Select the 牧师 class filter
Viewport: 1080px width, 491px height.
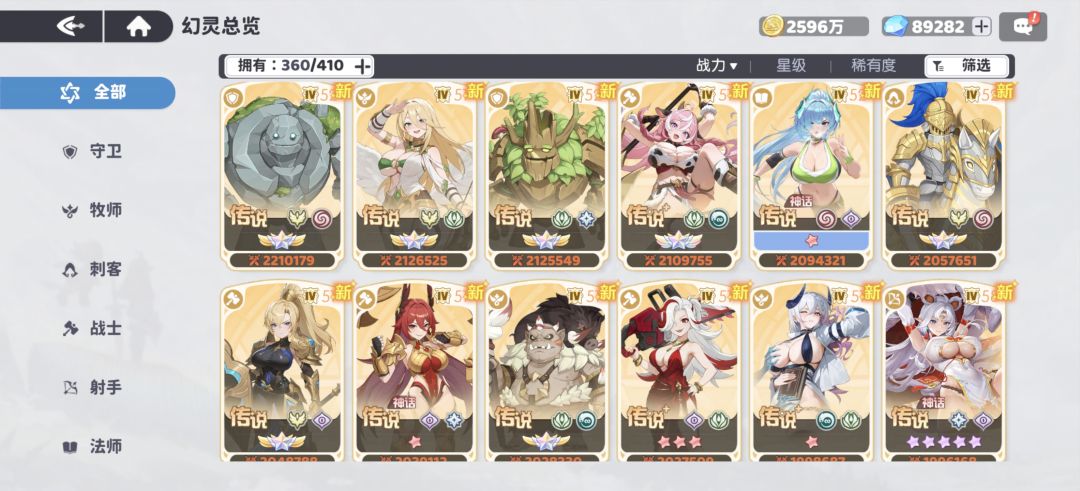point(92,211)
